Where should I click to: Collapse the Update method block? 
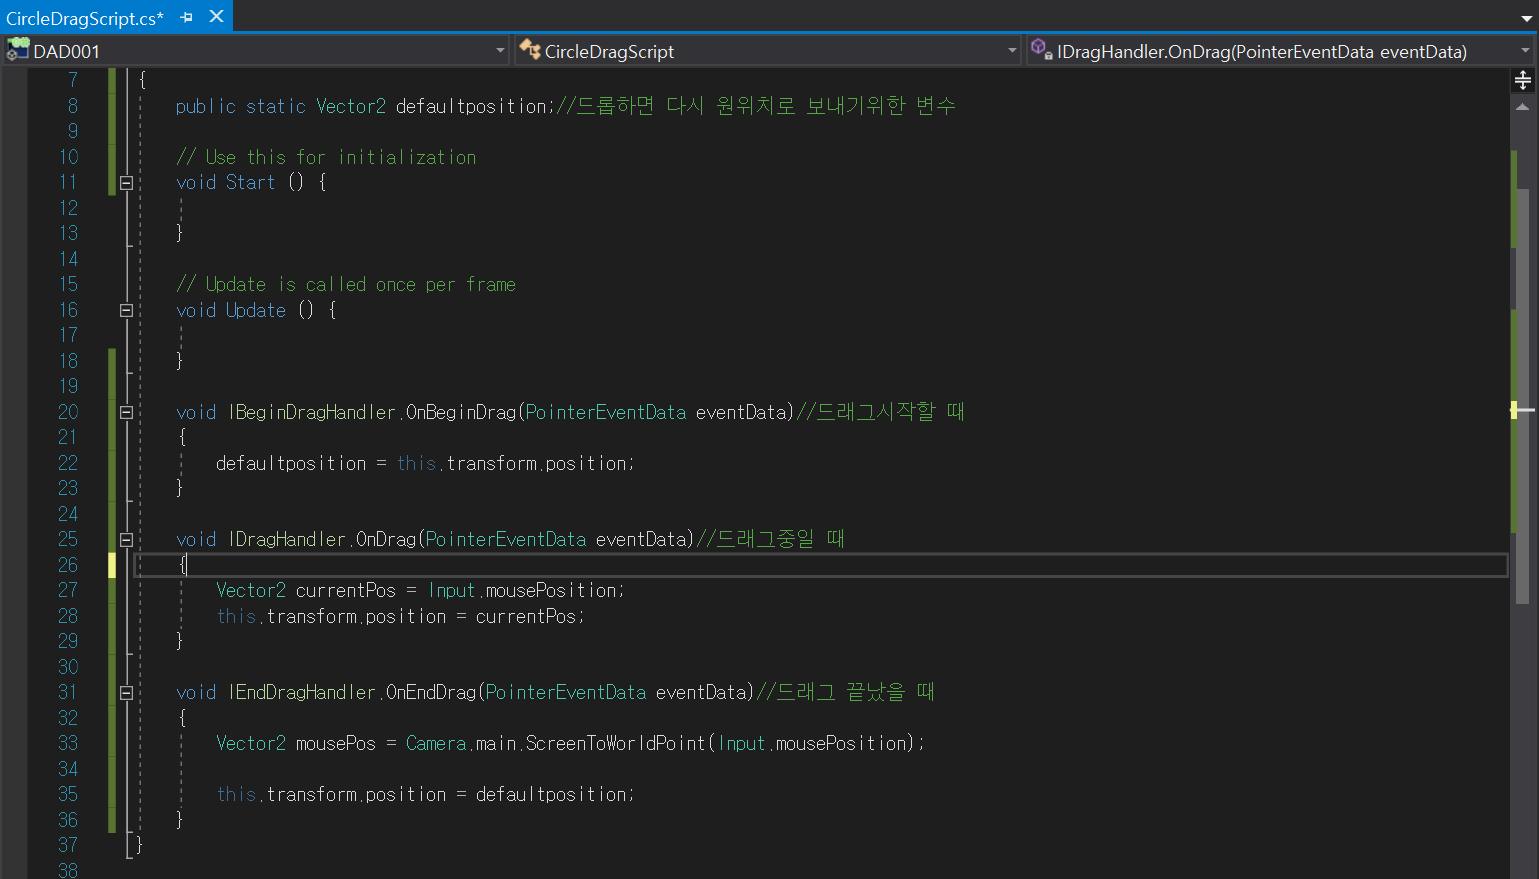click(x=126, y=311)
